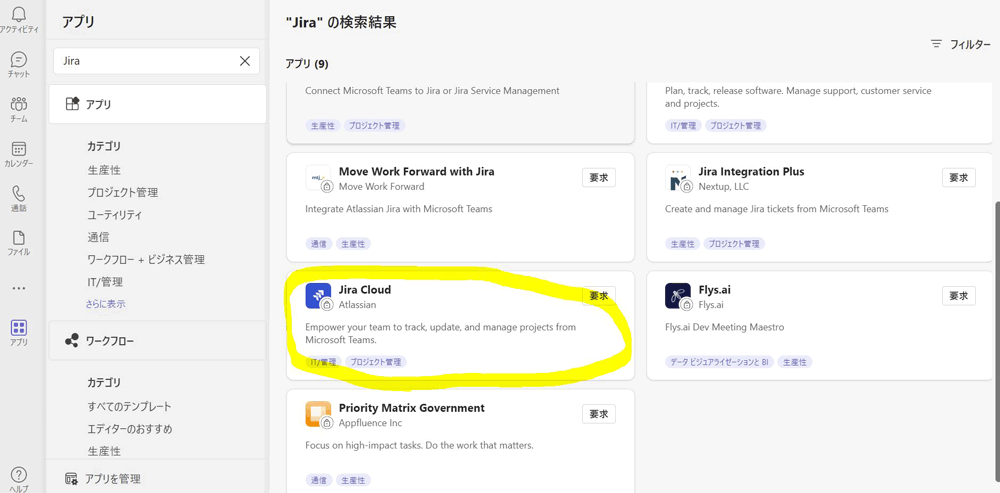Click the 通信 tag on Move Work Forward card
This screenshot has width=1000, height=493.
coord(319,244)
